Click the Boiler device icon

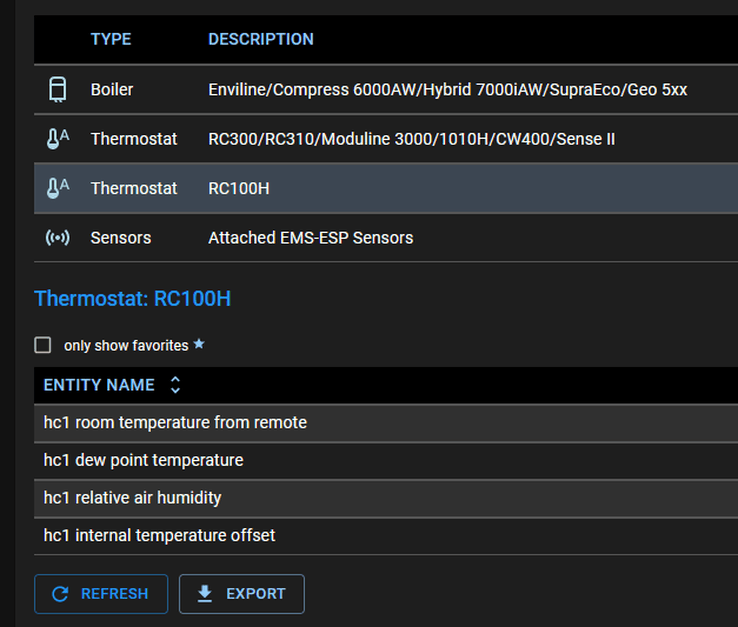[57, 90]
